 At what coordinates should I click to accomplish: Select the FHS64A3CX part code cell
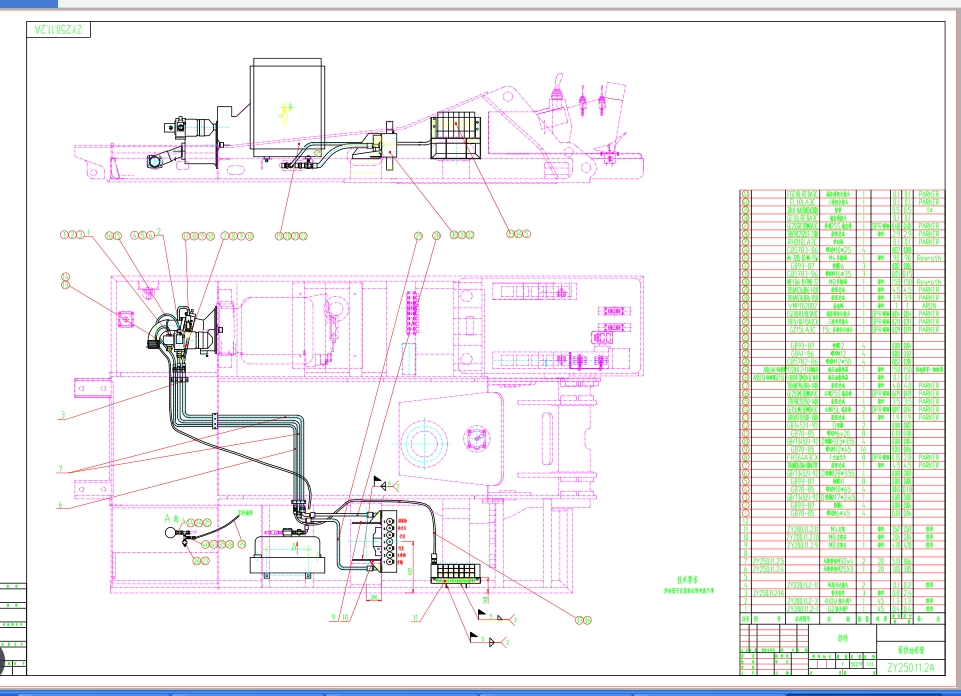[x=802, y=457]
